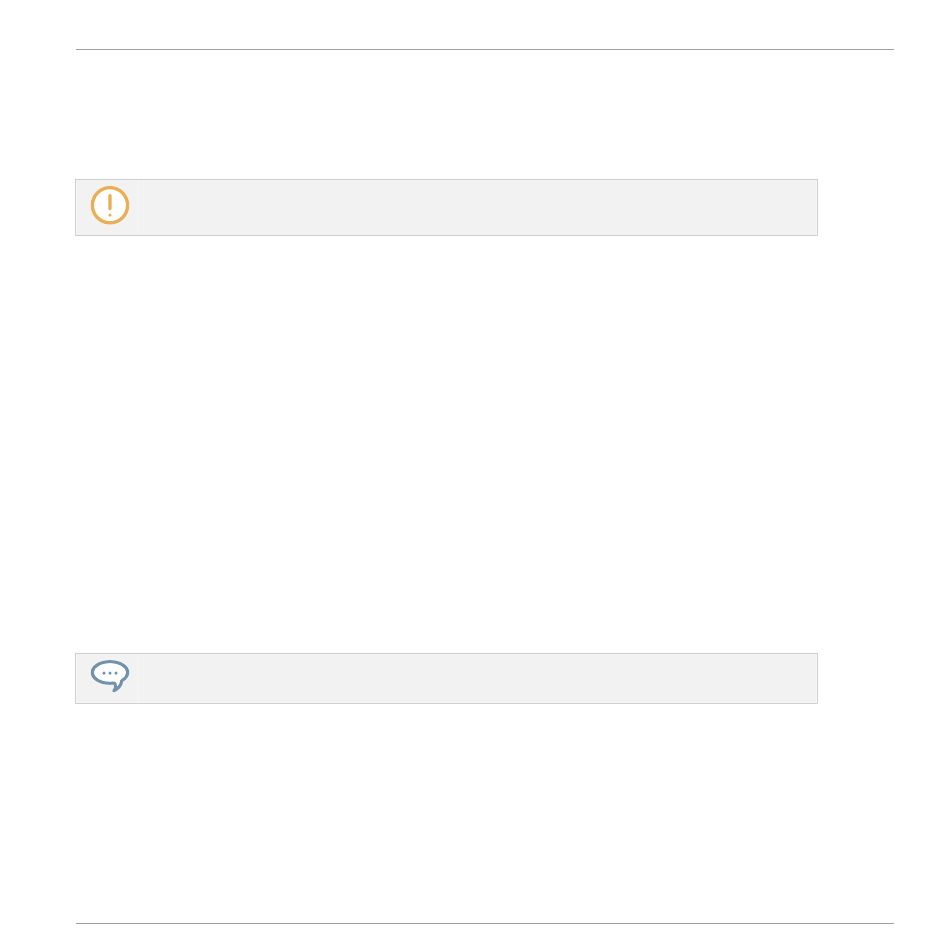The width and height of the screenshot is (950, 951).
Task: Click the orange exclamation warning icon
Action: pyautogui.click(x=110, y=205)
